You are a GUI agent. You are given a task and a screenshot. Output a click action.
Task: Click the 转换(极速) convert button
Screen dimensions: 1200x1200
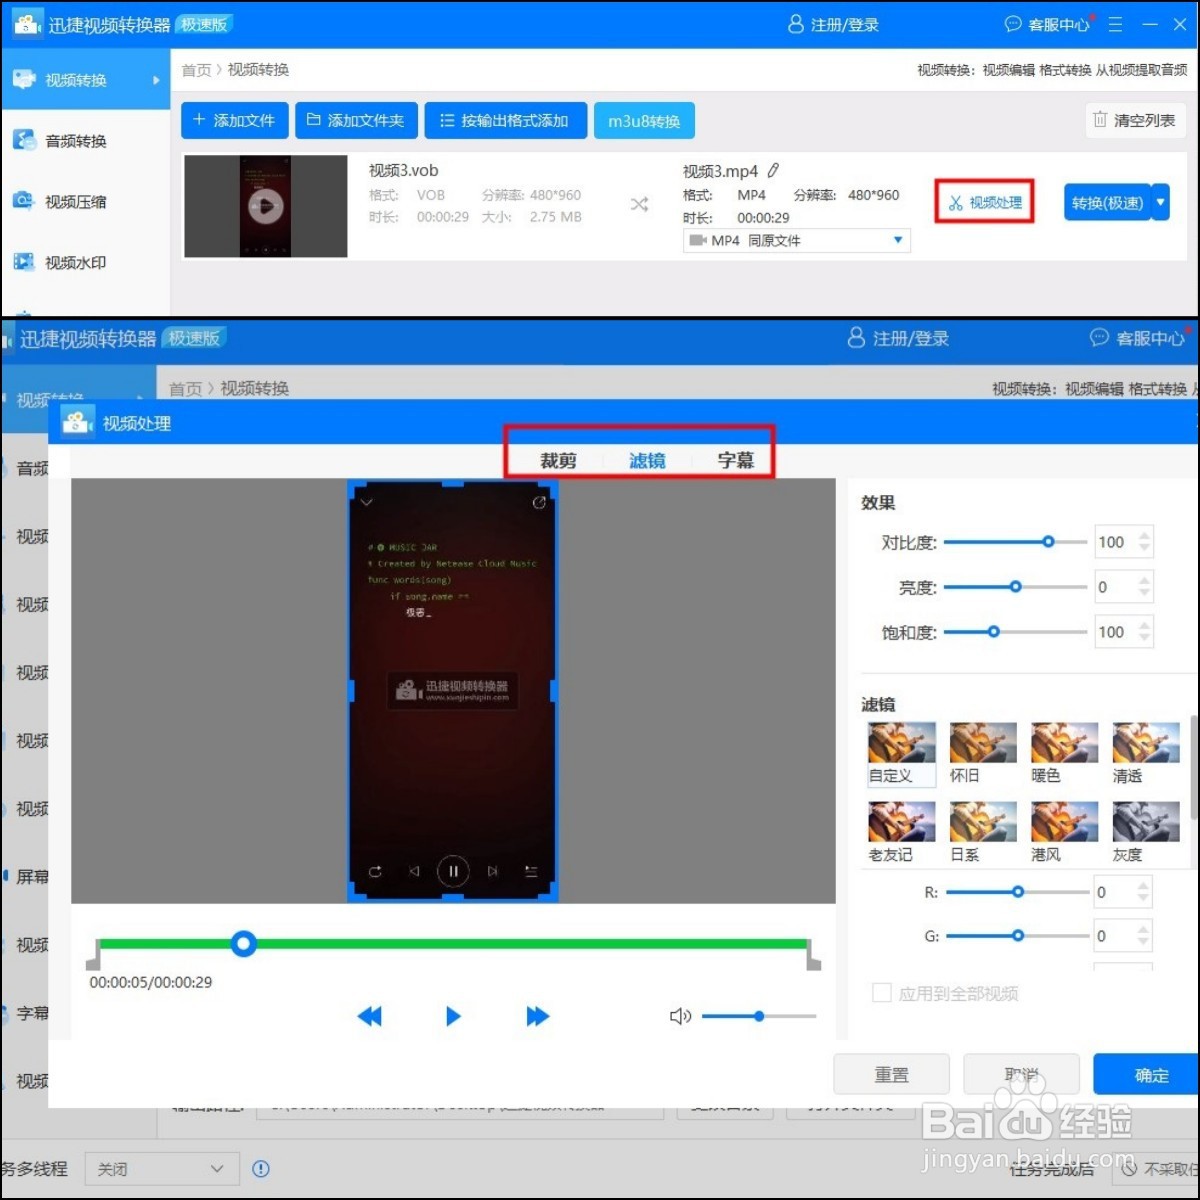[x=1106, y=203]
